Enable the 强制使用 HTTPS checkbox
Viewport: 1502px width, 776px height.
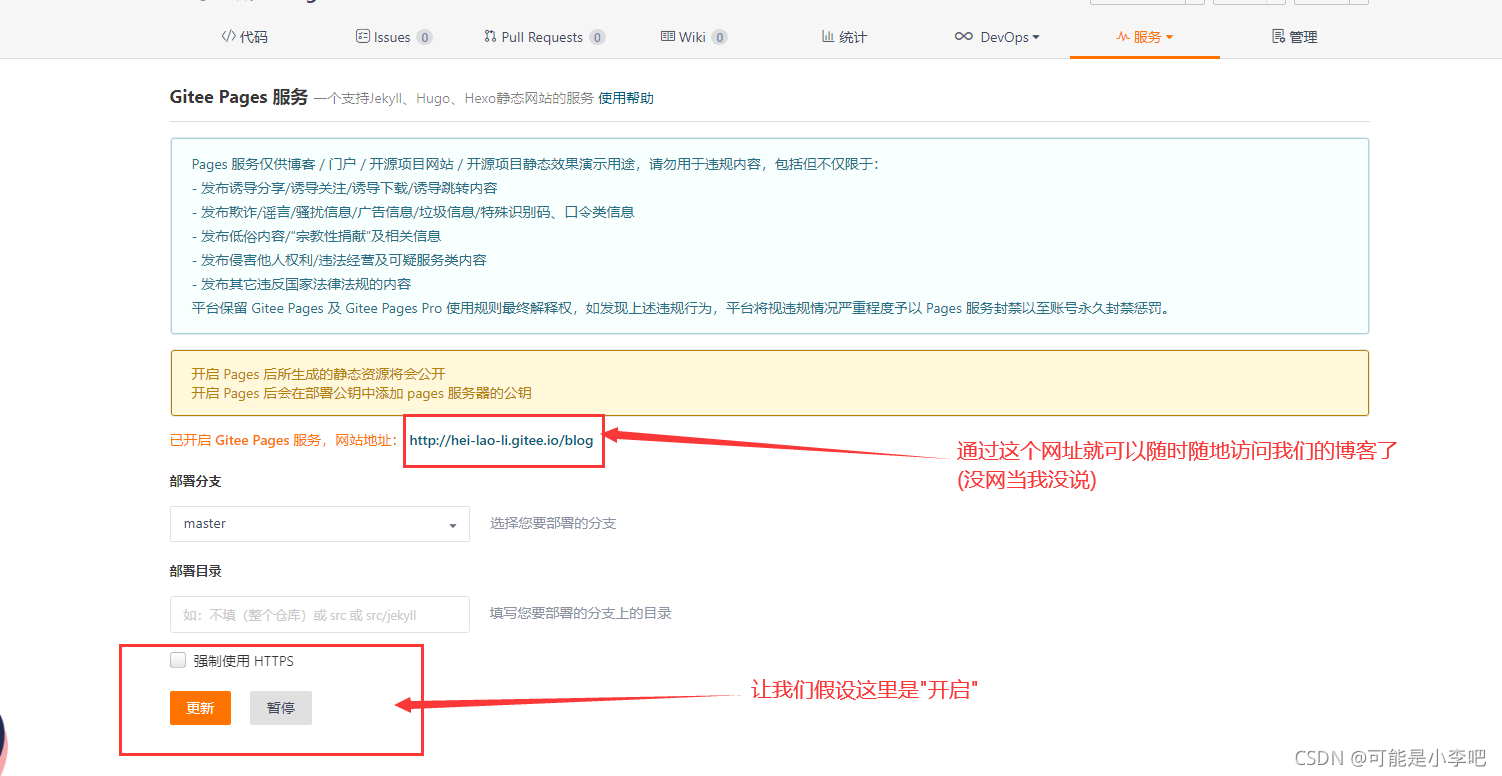tap(178, 660)
